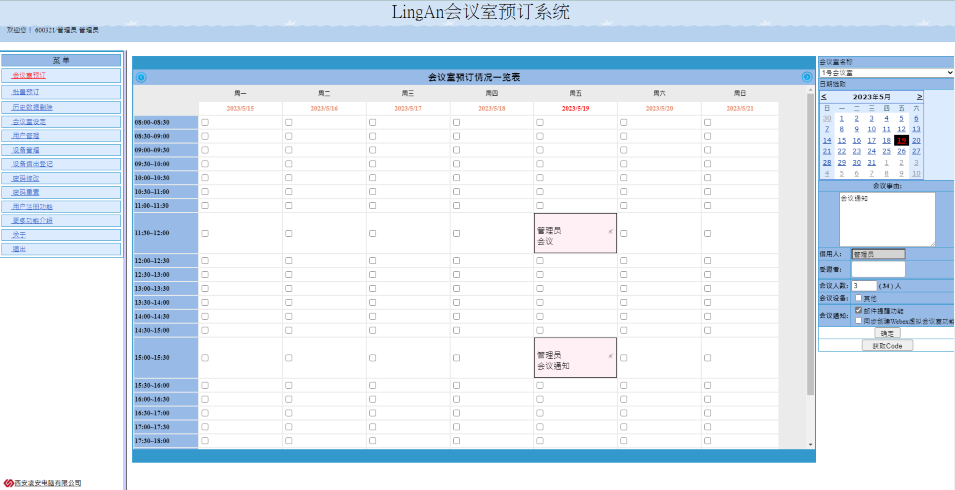Toggle the 邮件提醒功能 checkbox
Viewport: 955px width, 490px height.
click(859, 311)
